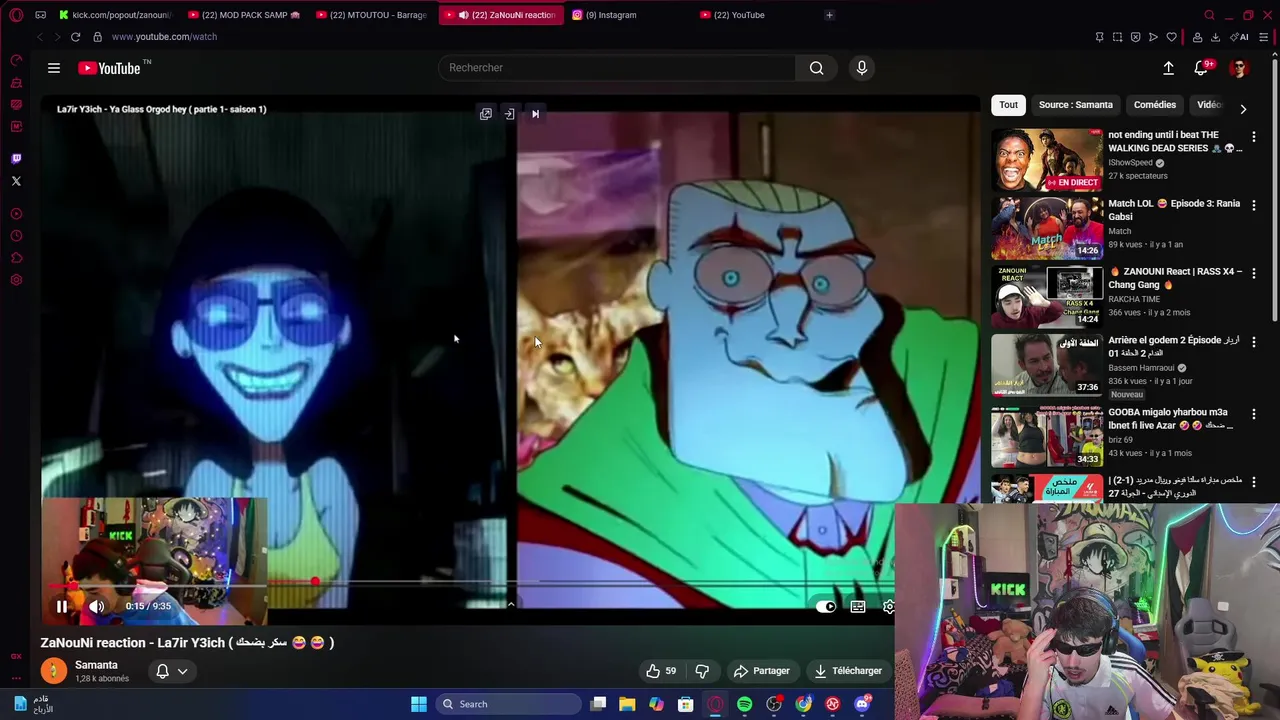
Task: Take a snapshot with the toolbar icon
Action: (x=1117, y=37)
